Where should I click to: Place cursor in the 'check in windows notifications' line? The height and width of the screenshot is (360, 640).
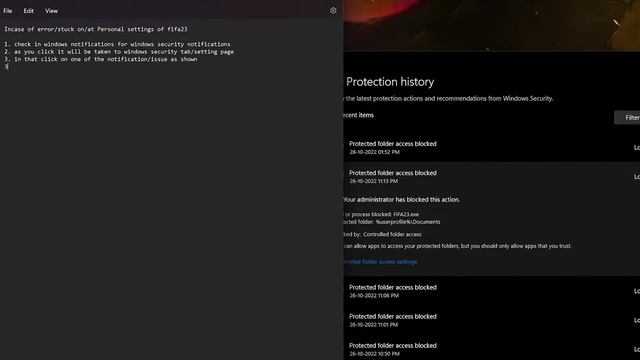click(x=117, y=44)
